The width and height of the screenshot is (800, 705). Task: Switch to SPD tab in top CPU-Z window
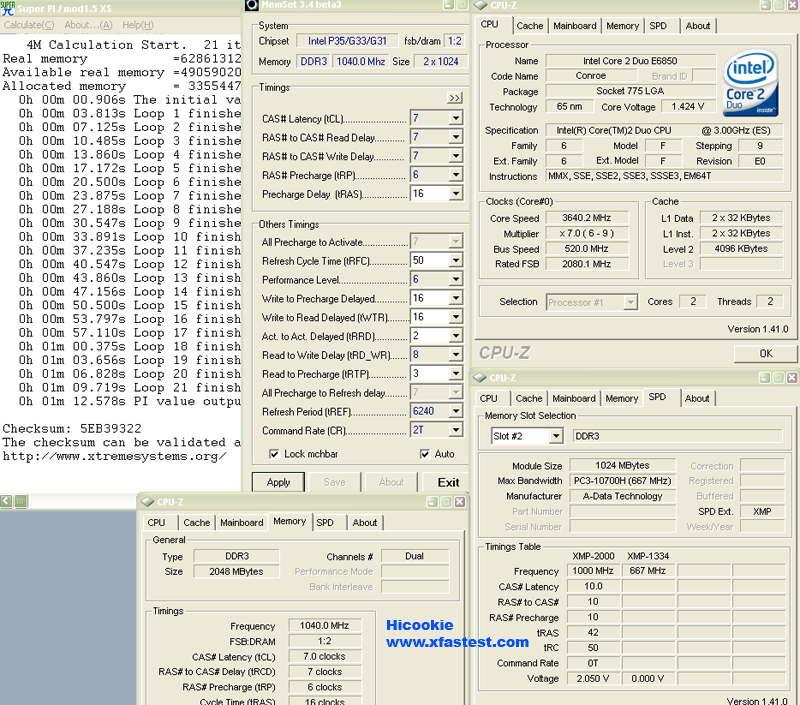click(x=658, y=26)
